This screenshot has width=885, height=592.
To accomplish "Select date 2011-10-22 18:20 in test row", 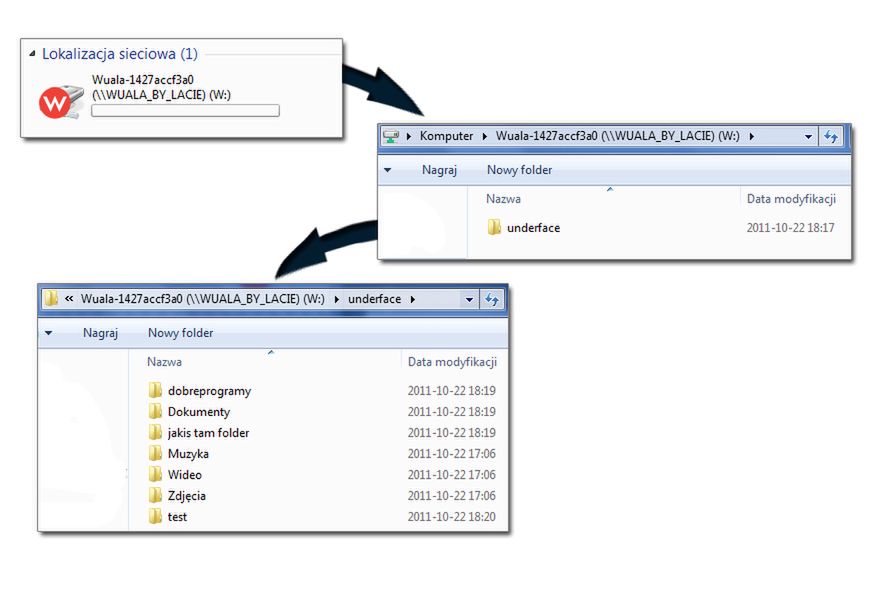I will pos(452,516).
